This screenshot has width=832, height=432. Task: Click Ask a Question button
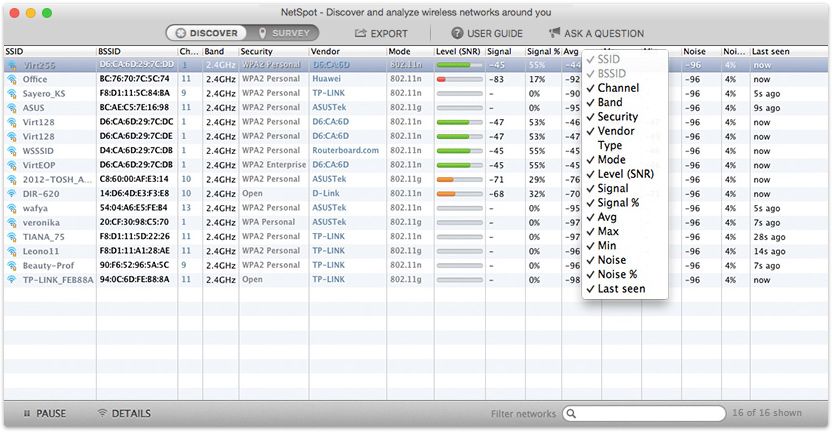pyautogui.click(x=596, y=33)
